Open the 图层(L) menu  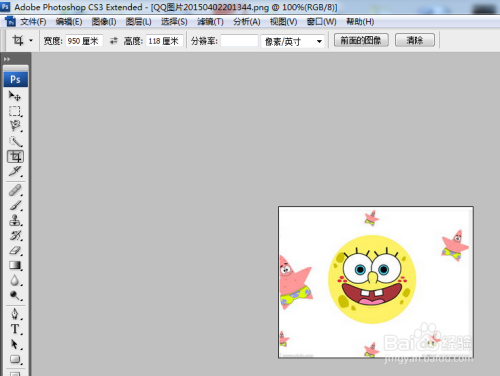[138, 22]
